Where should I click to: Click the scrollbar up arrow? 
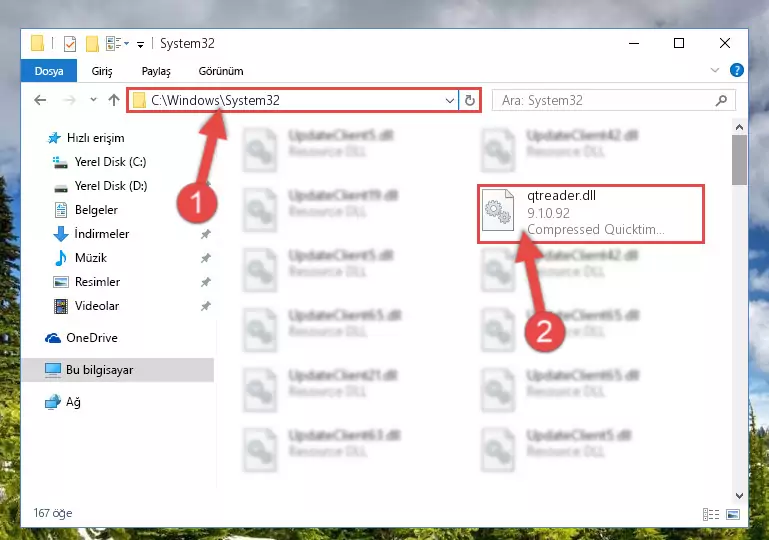pos(739,127)
